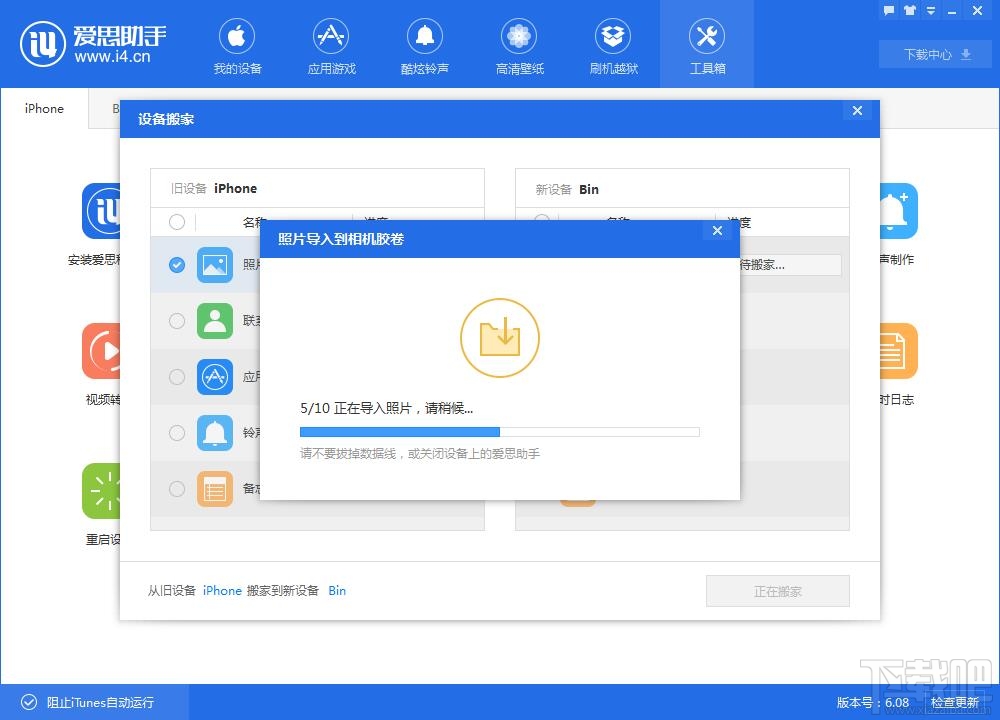
Task: Click the orange 备忘 notes icon
Action: (215, 489)
